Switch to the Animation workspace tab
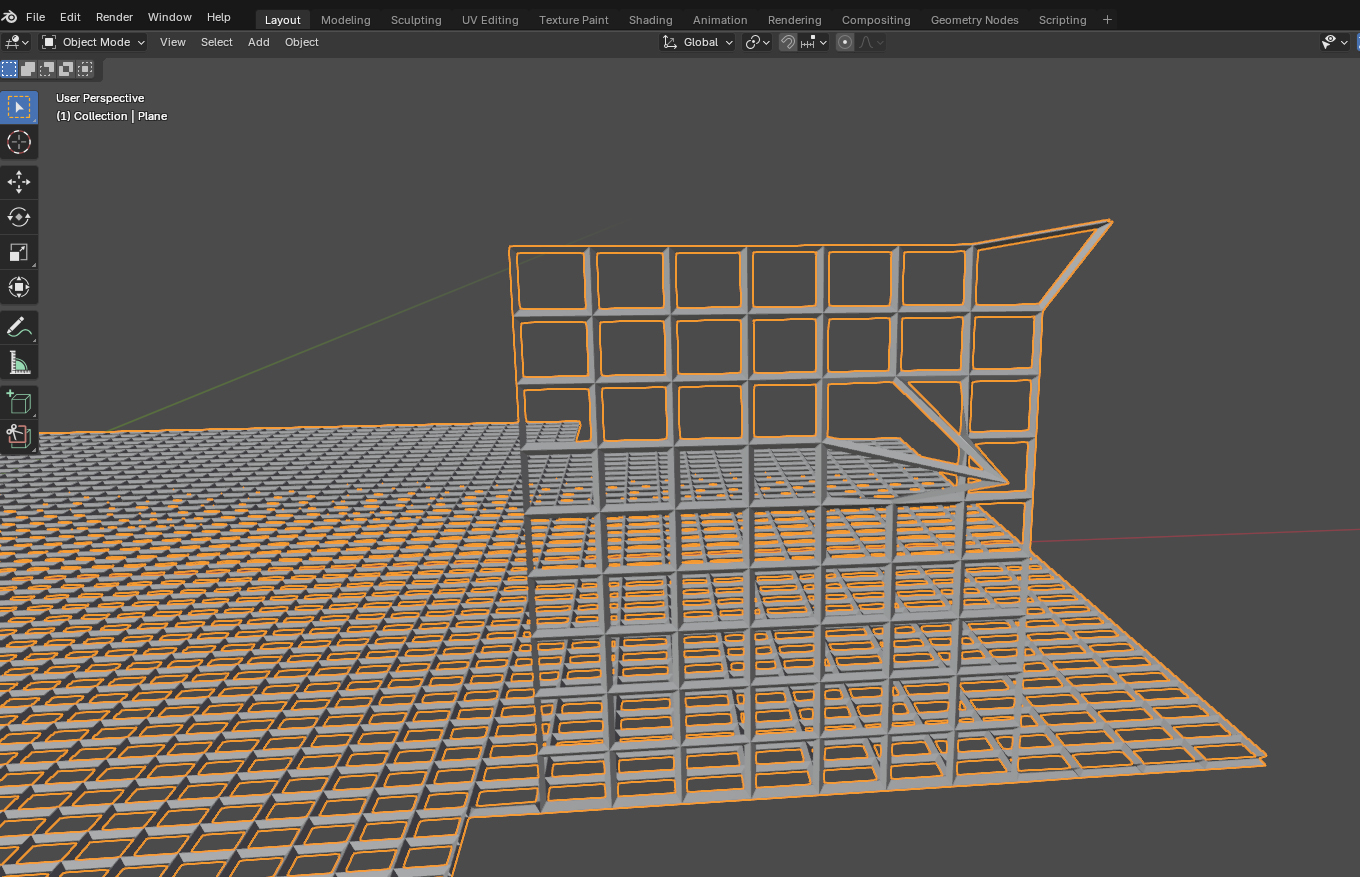 (720, 20)
